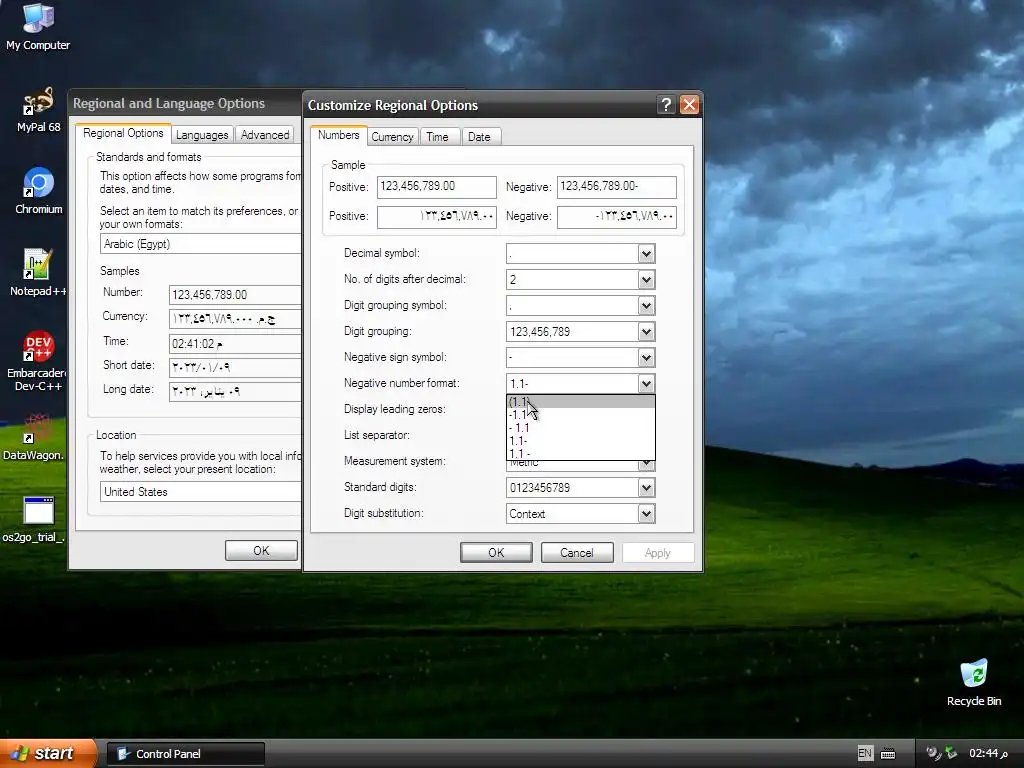Select the Embarcadero Dev-C++ desktop icon

[38, 361]
